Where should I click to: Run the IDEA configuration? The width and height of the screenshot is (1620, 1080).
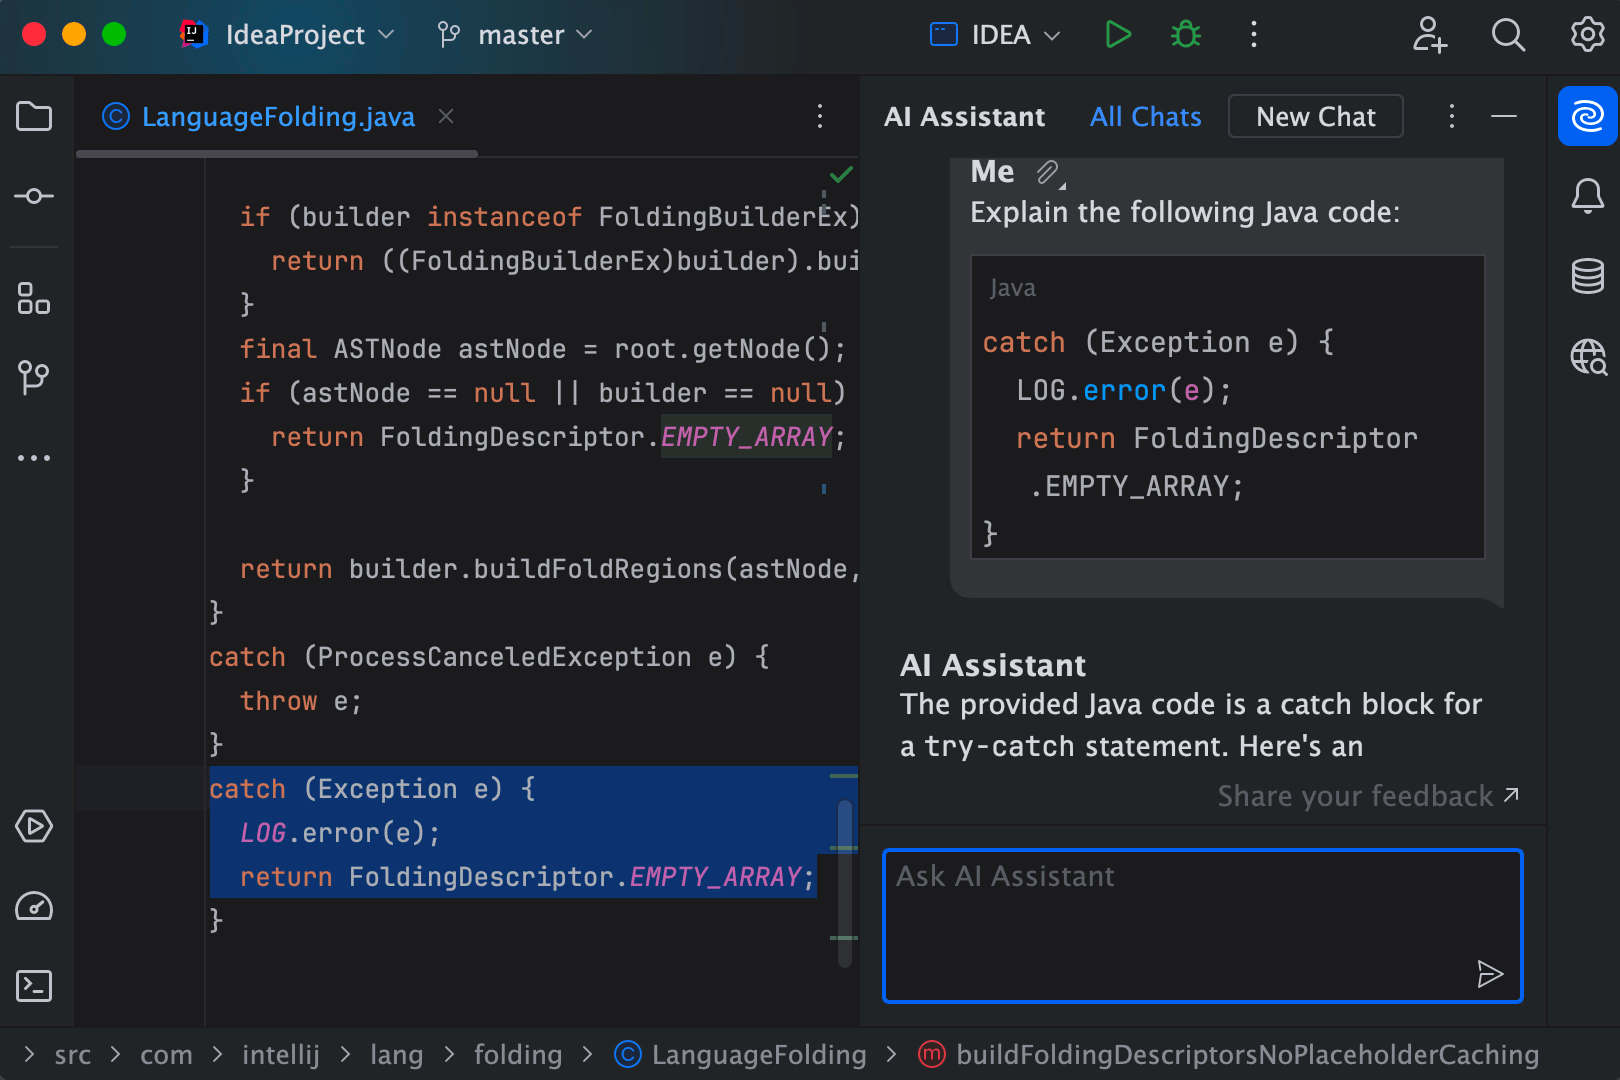pyautogui.click(x=1117, y=34)
